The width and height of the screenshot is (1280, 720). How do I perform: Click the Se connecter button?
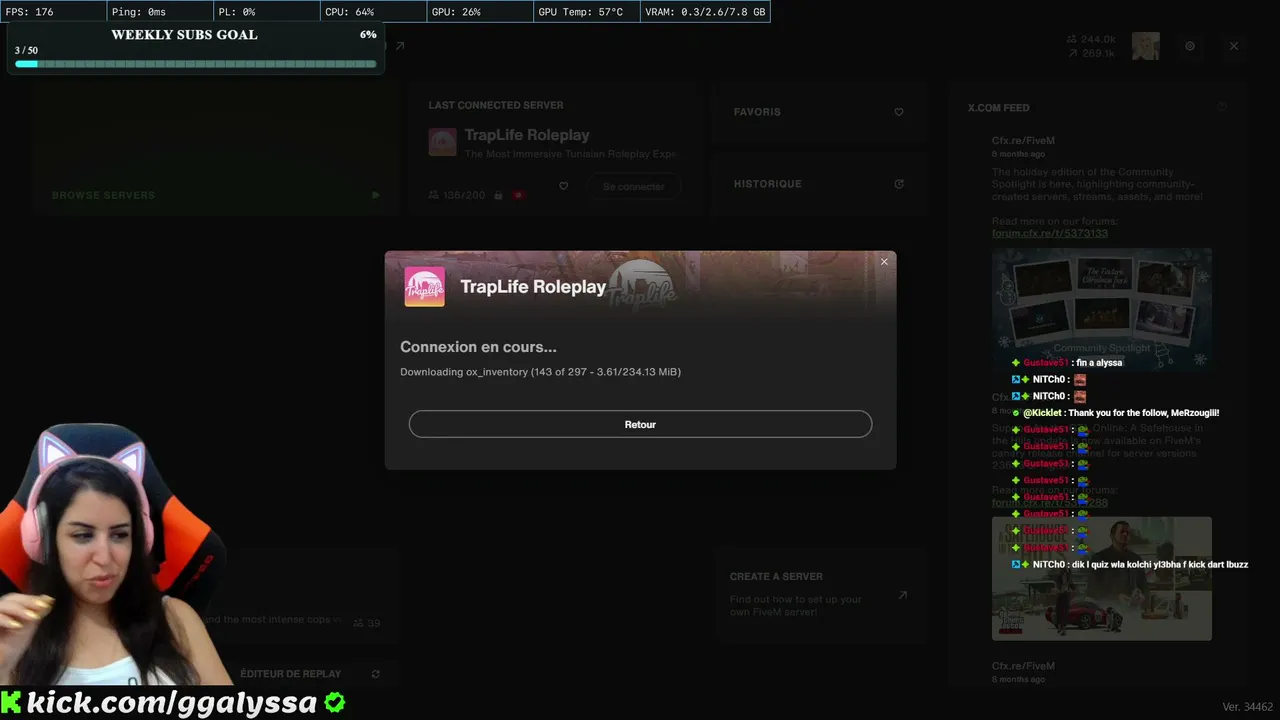tap(634, 187)
